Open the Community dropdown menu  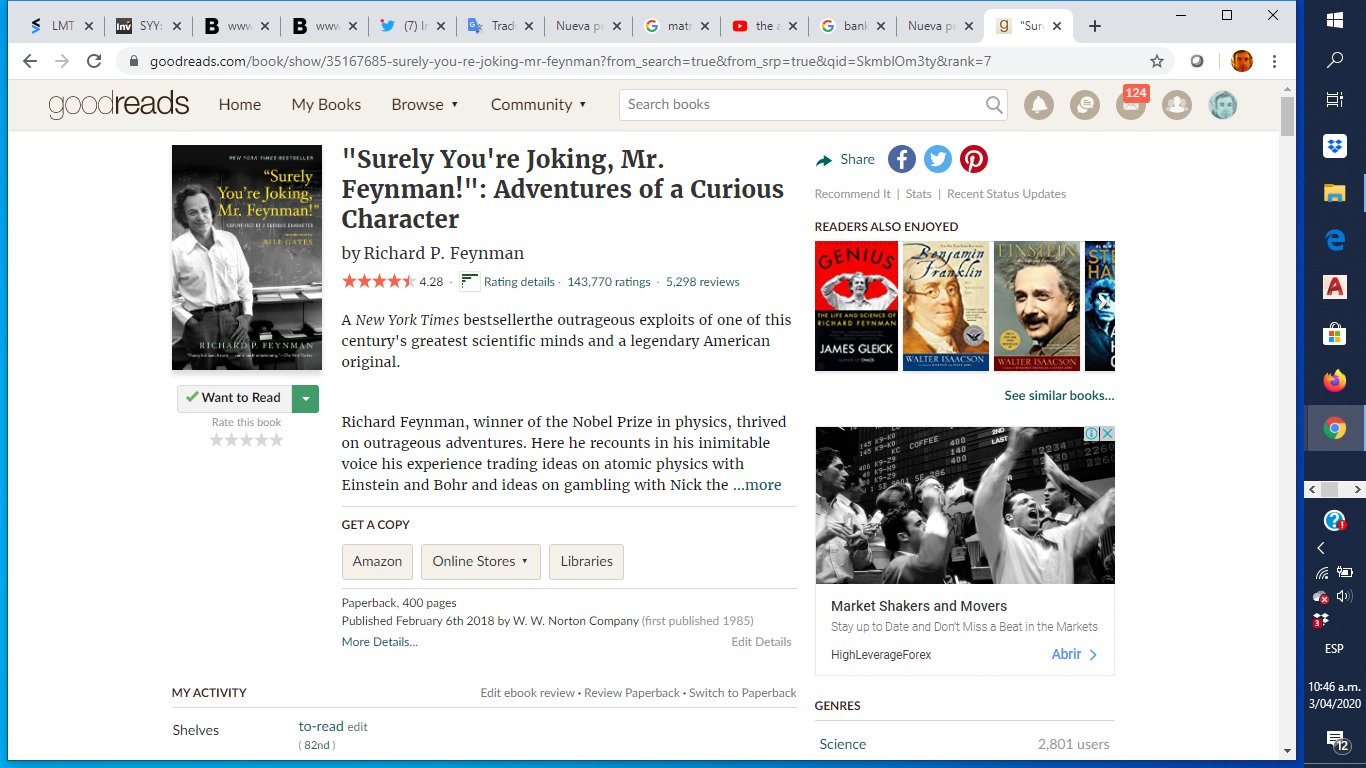(538, 104)
